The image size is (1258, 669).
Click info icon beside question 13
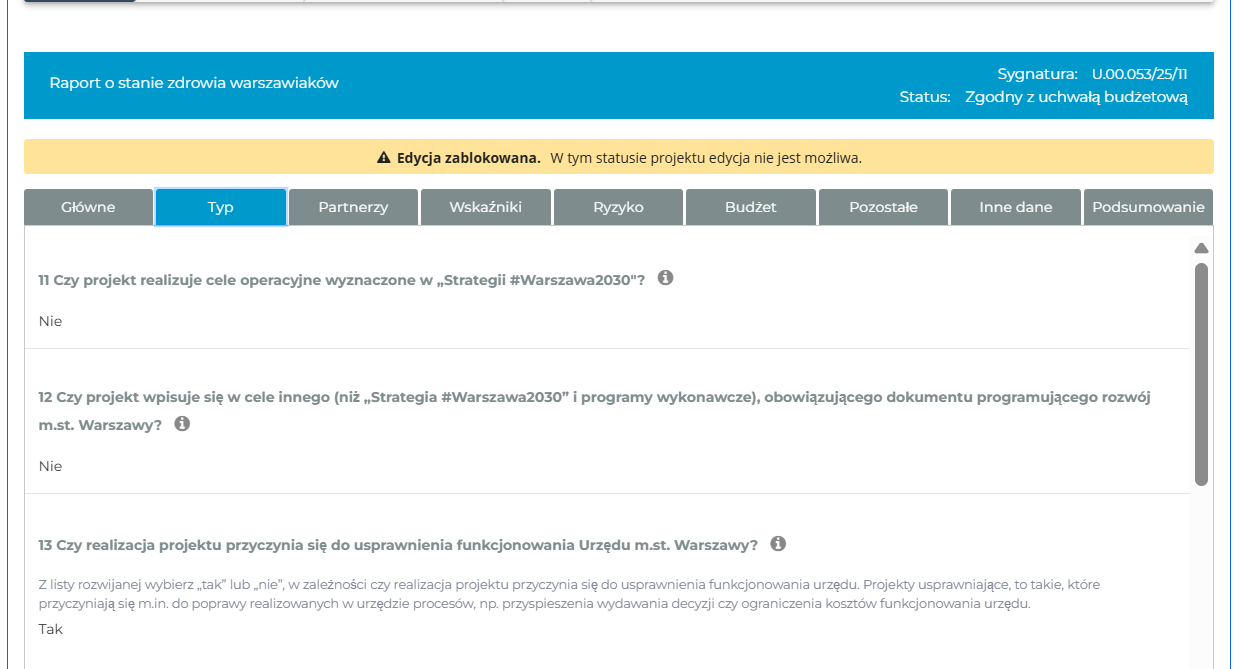tap(778, 544)
